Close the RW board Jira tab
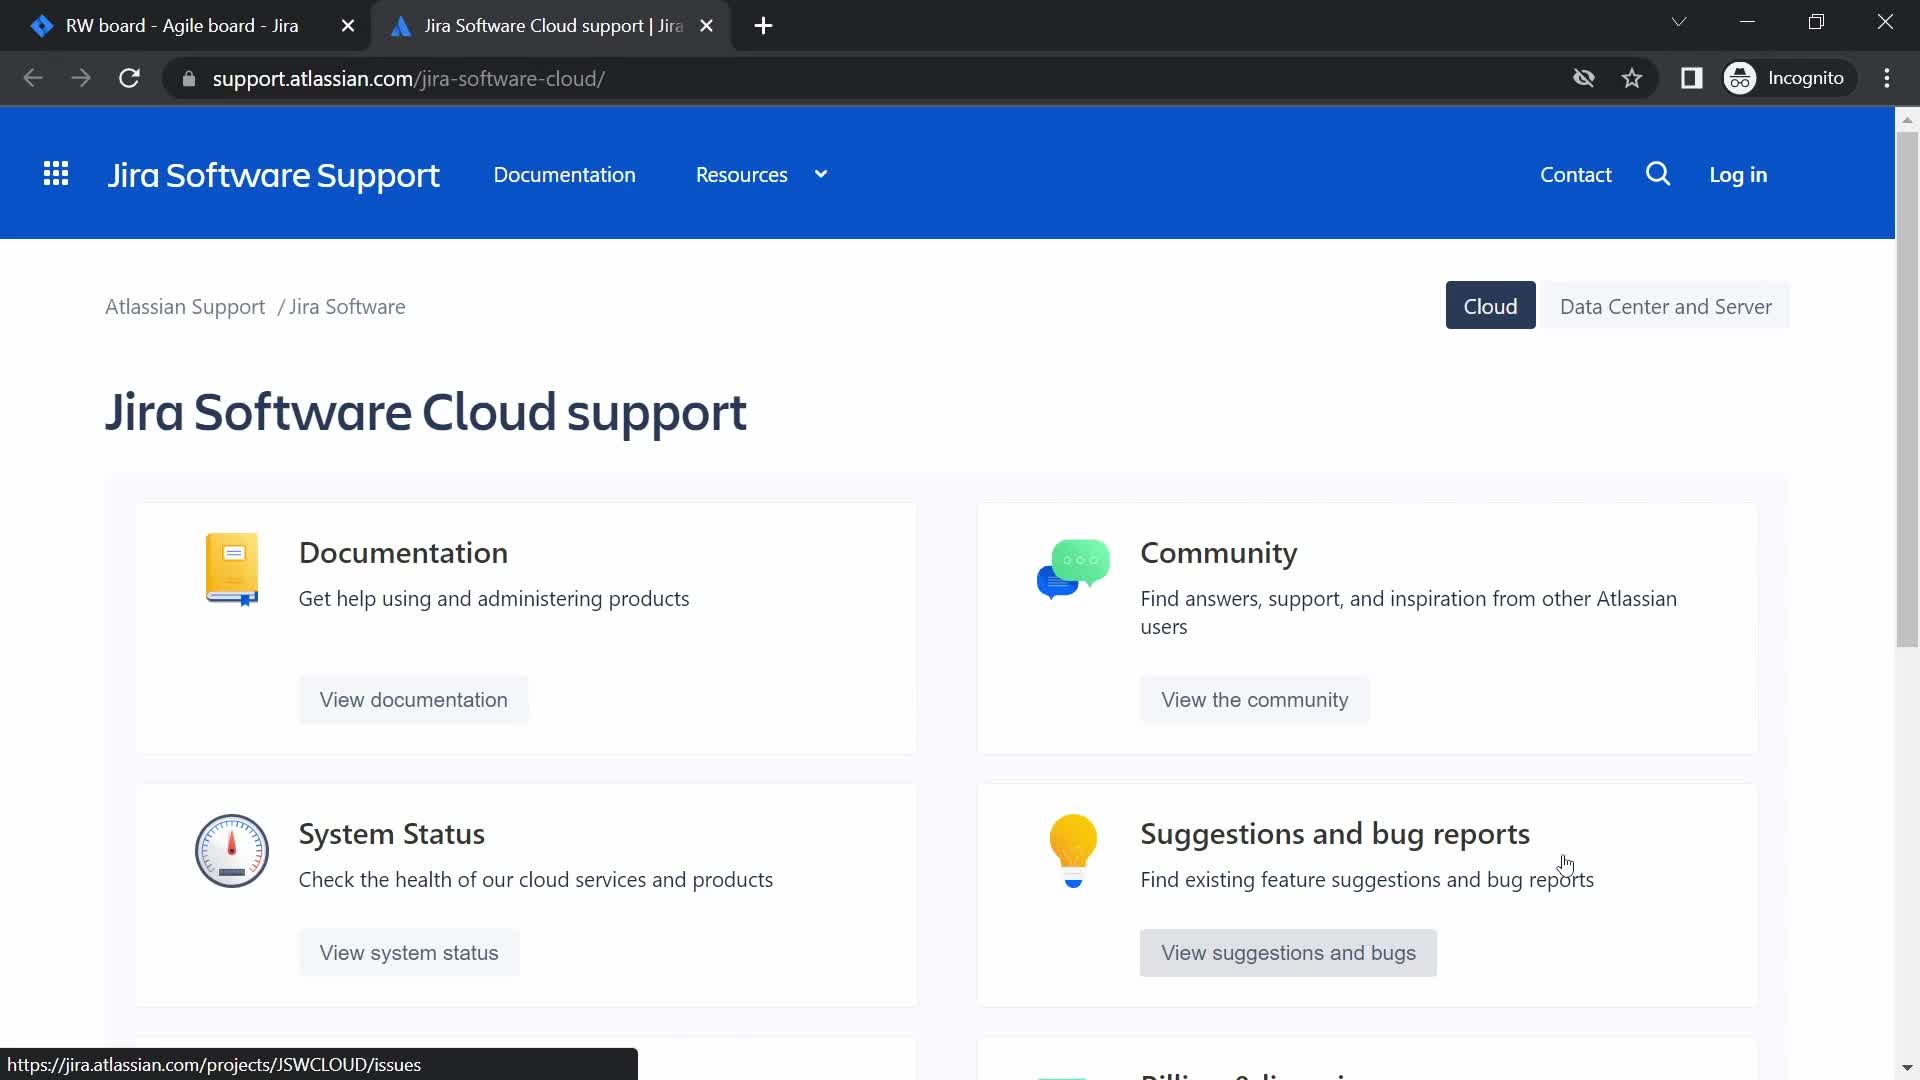The height and width of the screenshot is (1080, 1920). (x=348, y=26)
